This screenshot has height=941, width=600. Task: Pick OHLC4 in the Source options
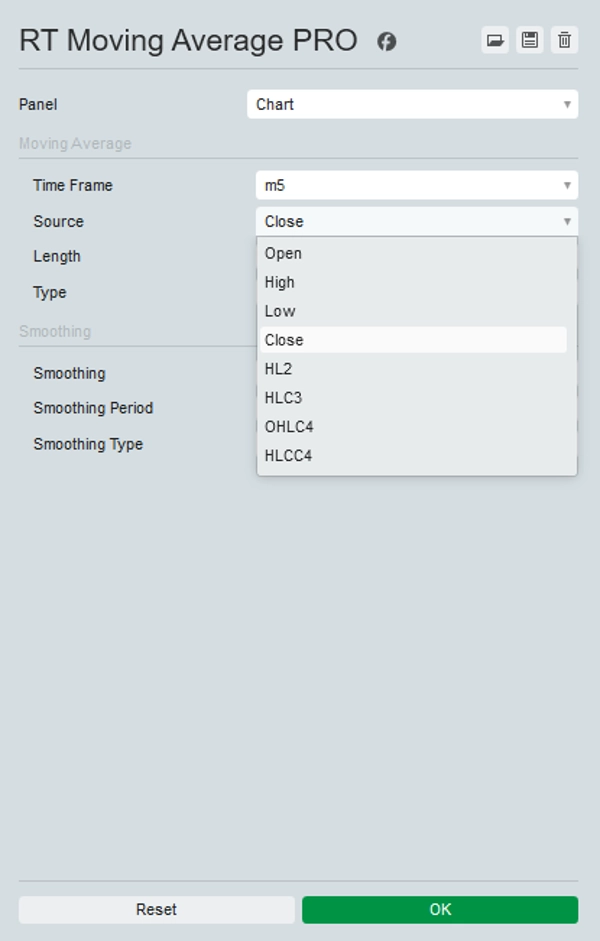[x=289, y=427]
